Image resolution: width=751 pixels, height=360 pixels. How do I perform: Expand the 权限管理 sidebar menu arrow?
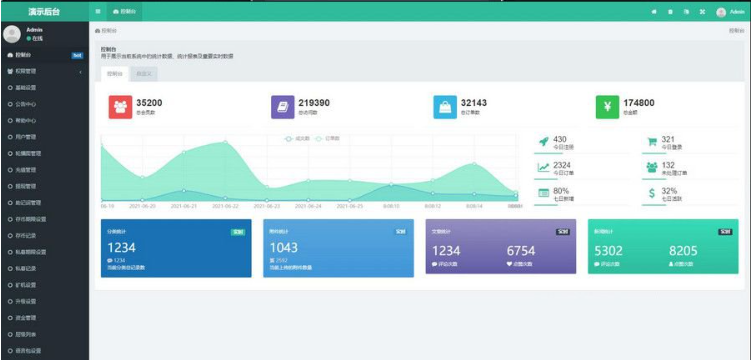coord(80,72)
